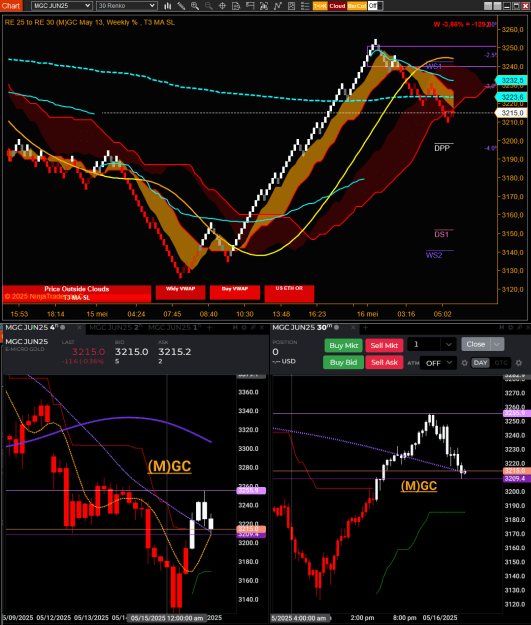Switch to the MGC JUN25 1h tab
This screenshot has width=531, height=625.
tap(173, 328)
